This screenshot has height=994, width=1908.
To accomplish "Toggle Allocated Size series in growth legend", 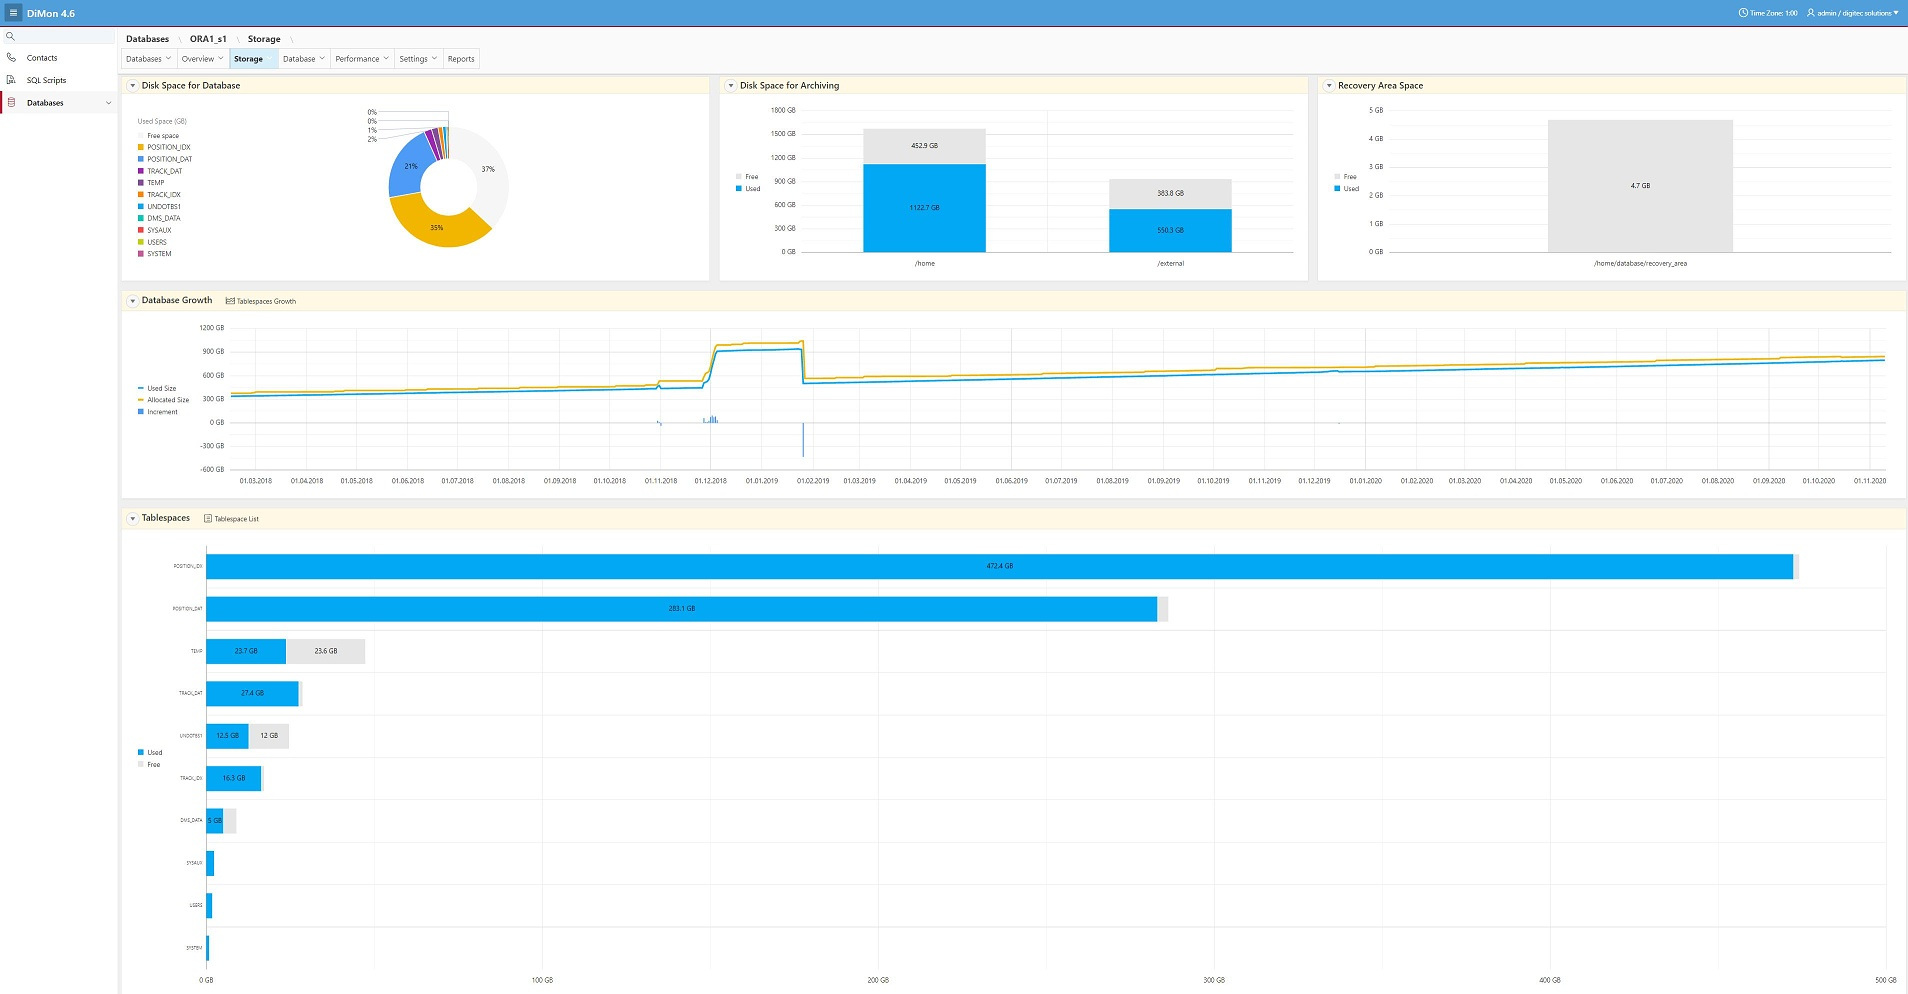I will click(x=167, y=400).
